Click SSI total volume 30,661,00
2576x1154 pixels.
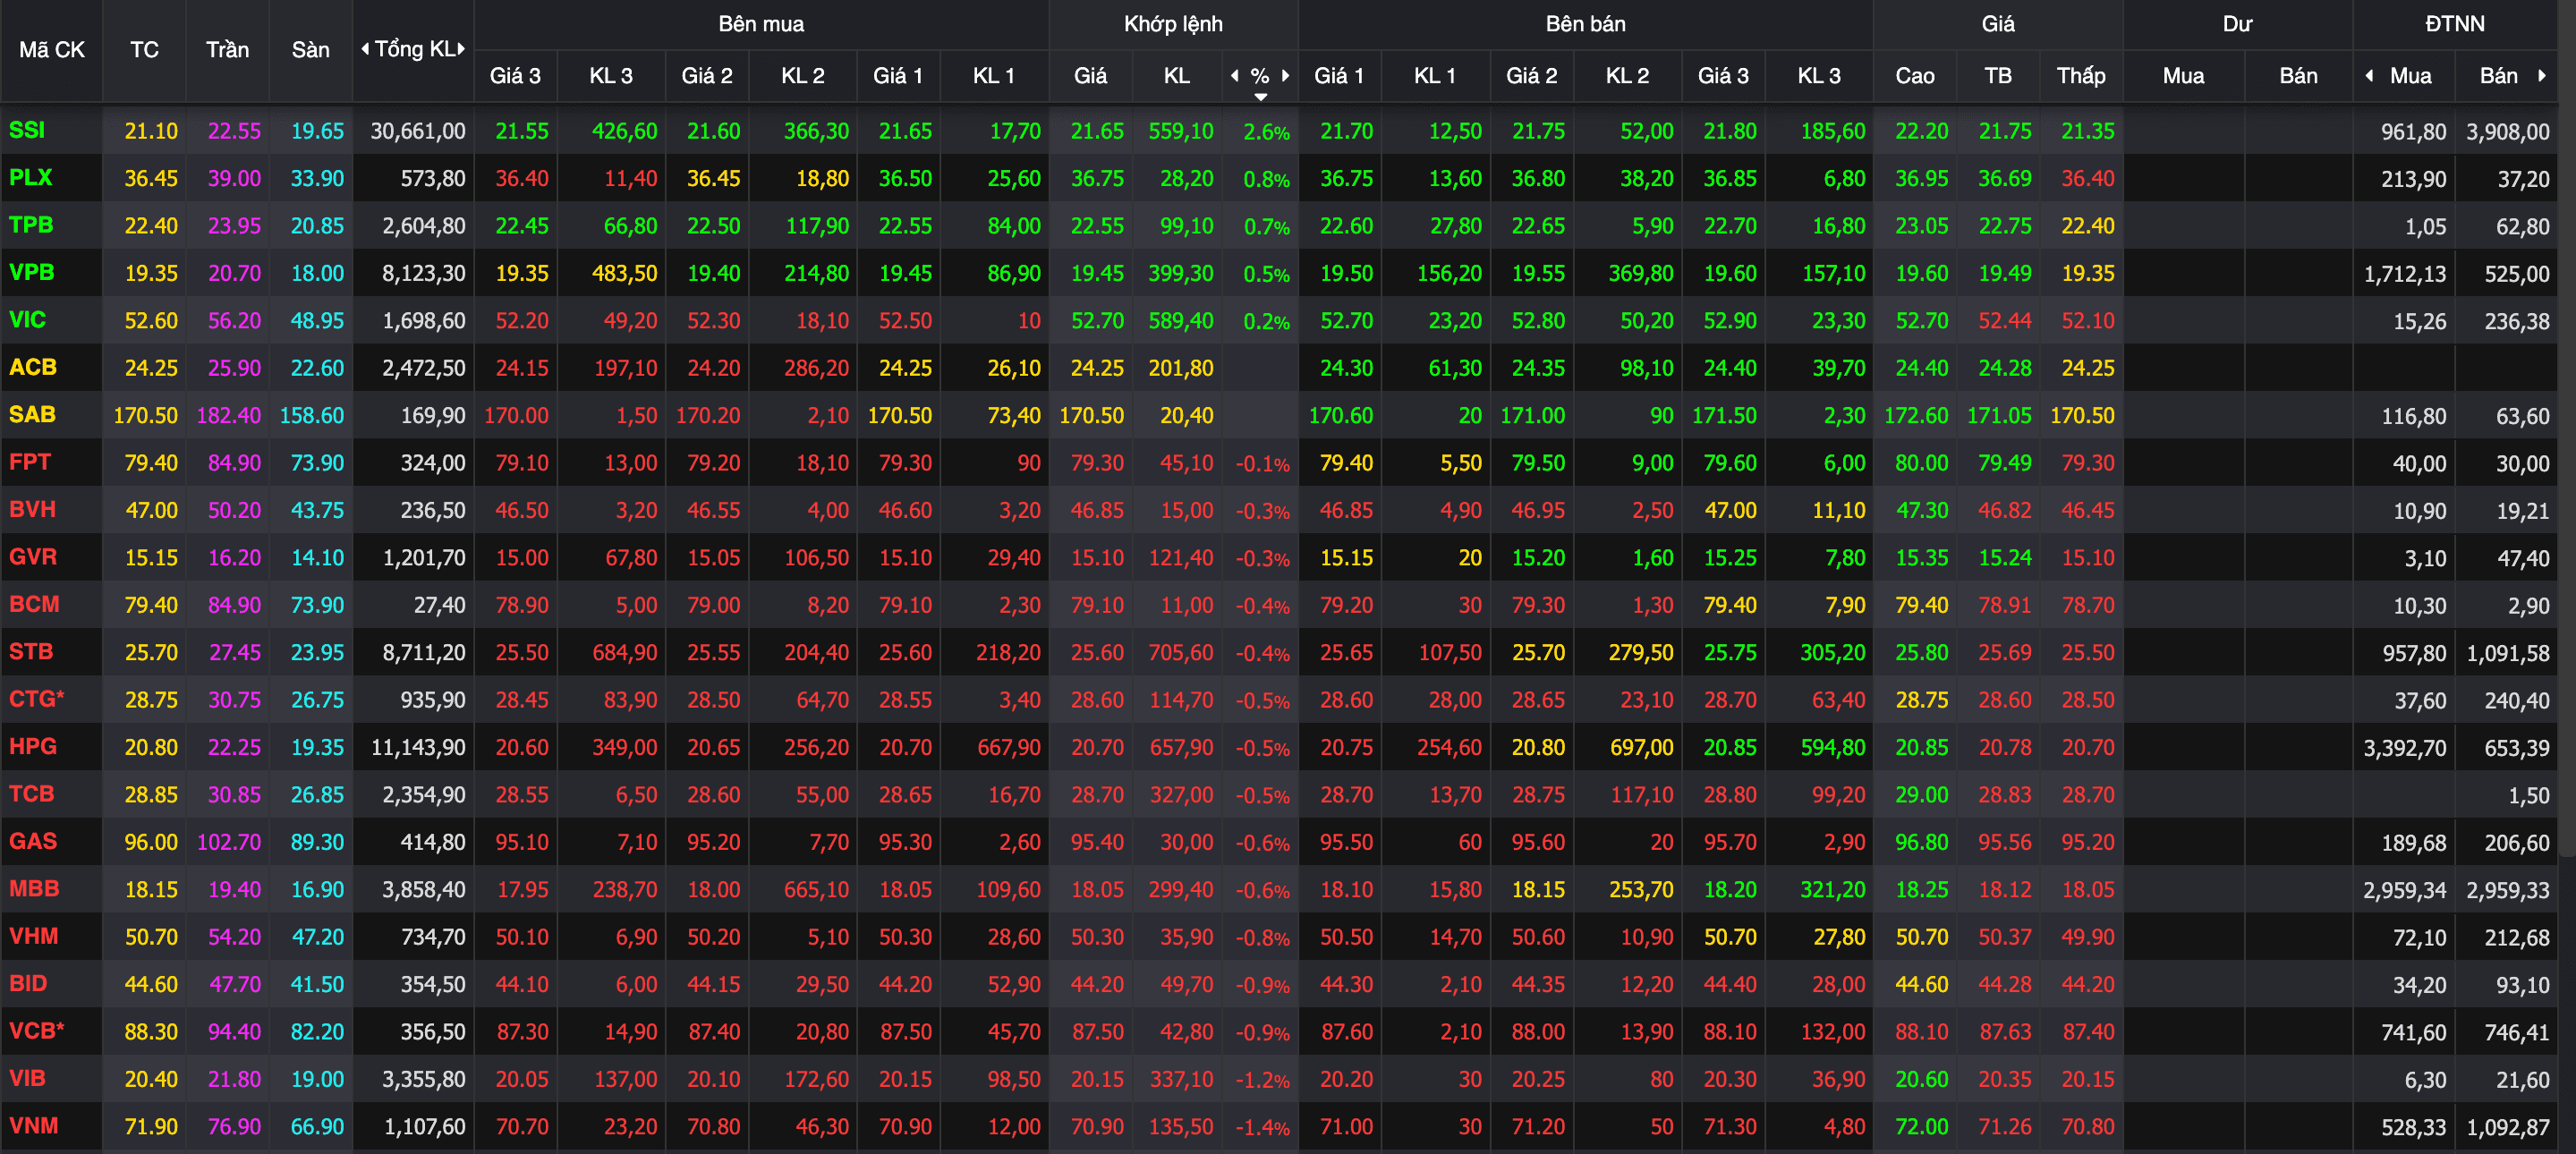pyautogui.click(x=417, y=131)
